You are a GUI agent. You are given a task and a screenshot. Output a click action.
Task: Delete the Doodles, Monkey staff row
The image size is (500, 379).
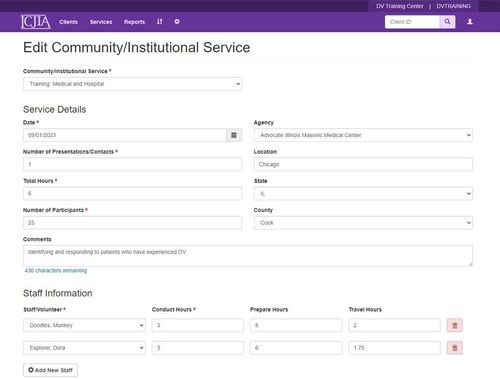tap(455, 325)
